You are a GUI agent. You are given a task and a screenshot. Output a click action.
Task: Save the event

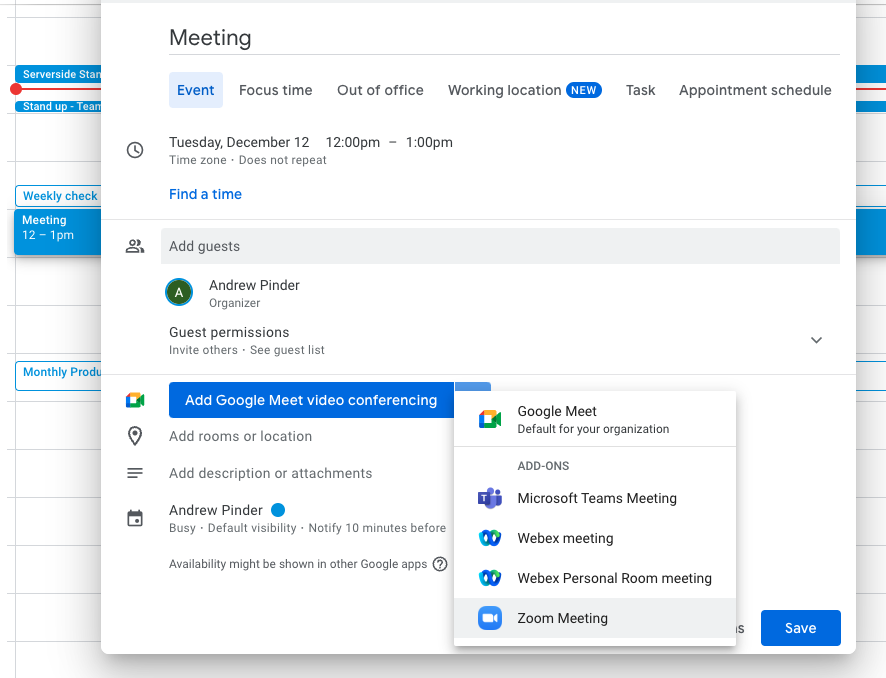click(x=801, y=628)
